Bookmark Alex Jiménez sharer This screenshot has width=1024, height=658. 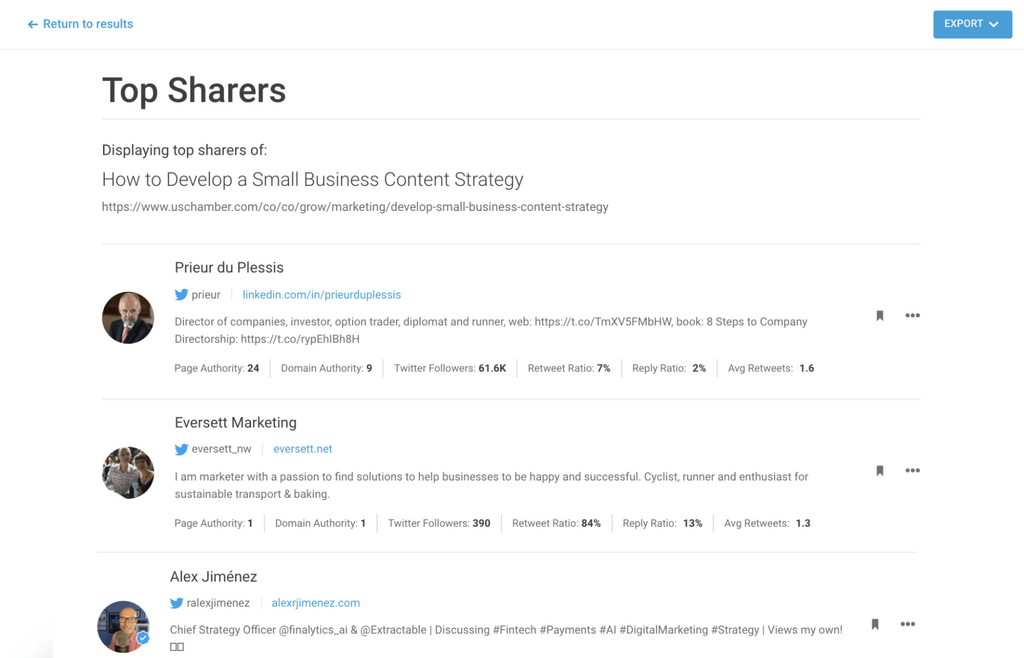click(875, 625)
